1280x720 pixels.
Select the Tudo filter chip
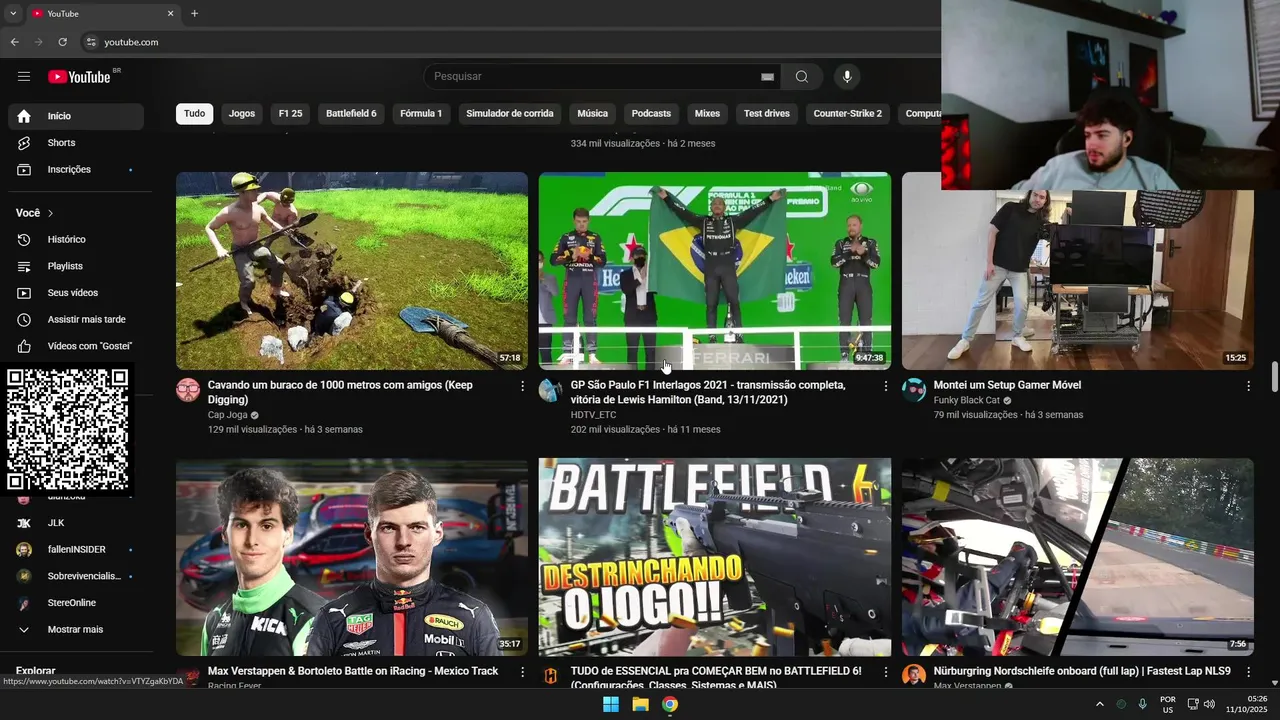click(195, 114)
